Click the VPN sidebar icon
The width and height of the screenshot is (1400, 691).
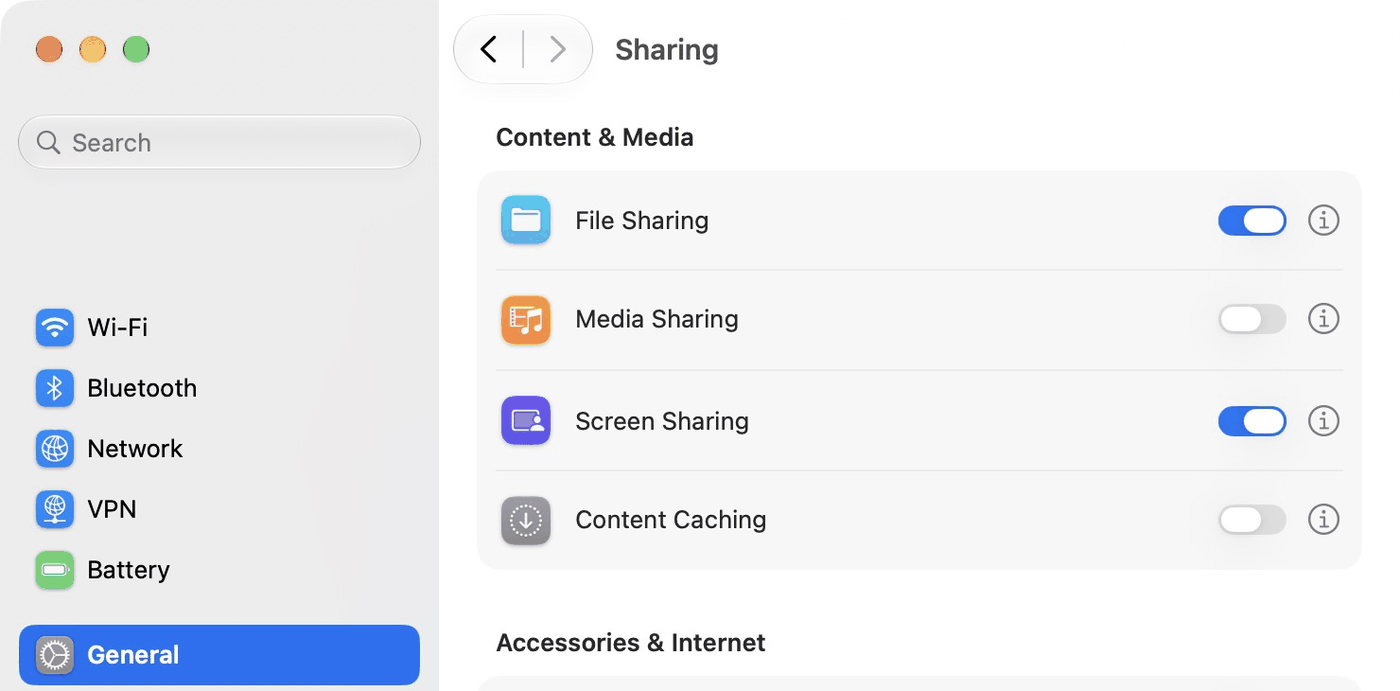[x=55, y=509]
